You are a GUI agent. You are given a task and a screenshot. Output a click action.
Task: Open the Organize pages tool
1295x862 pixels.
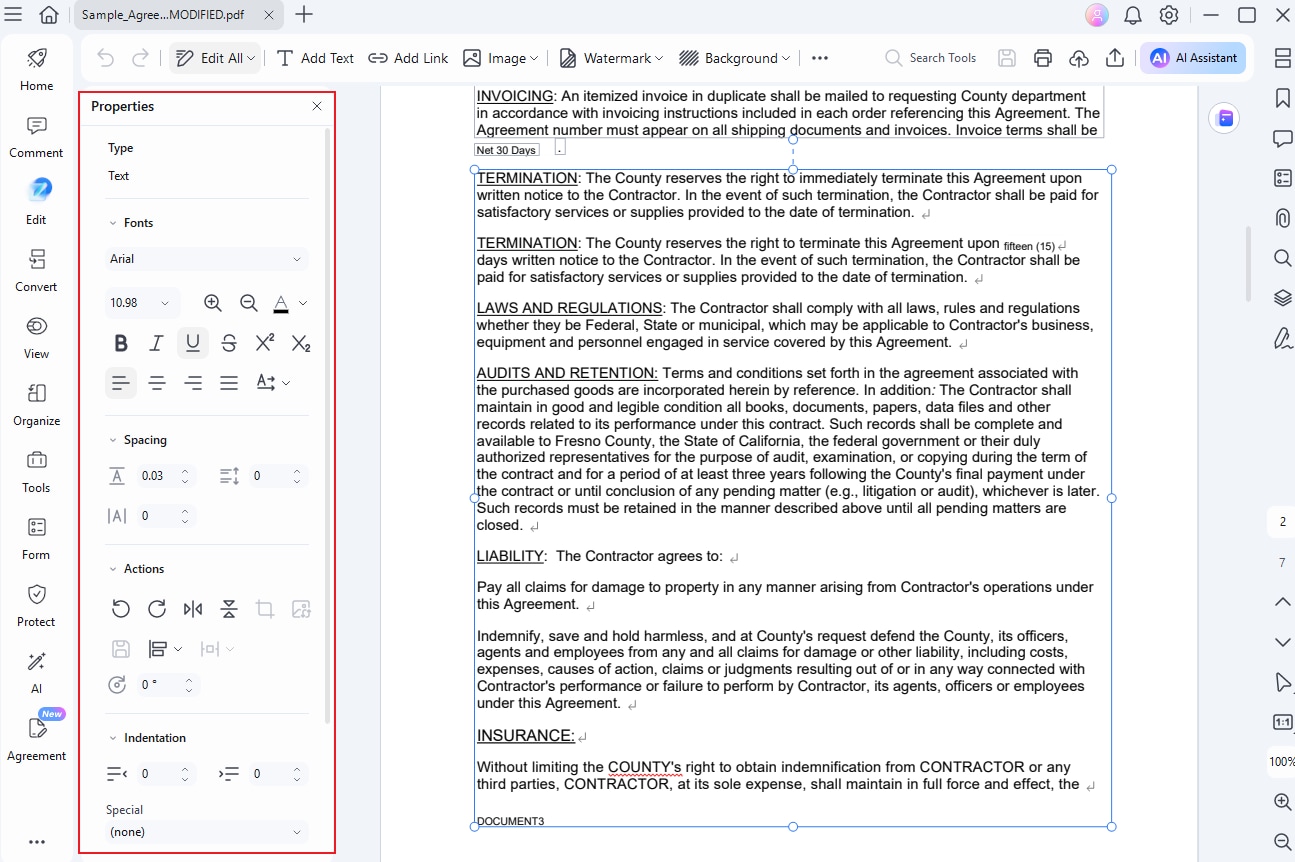[37, 405]
